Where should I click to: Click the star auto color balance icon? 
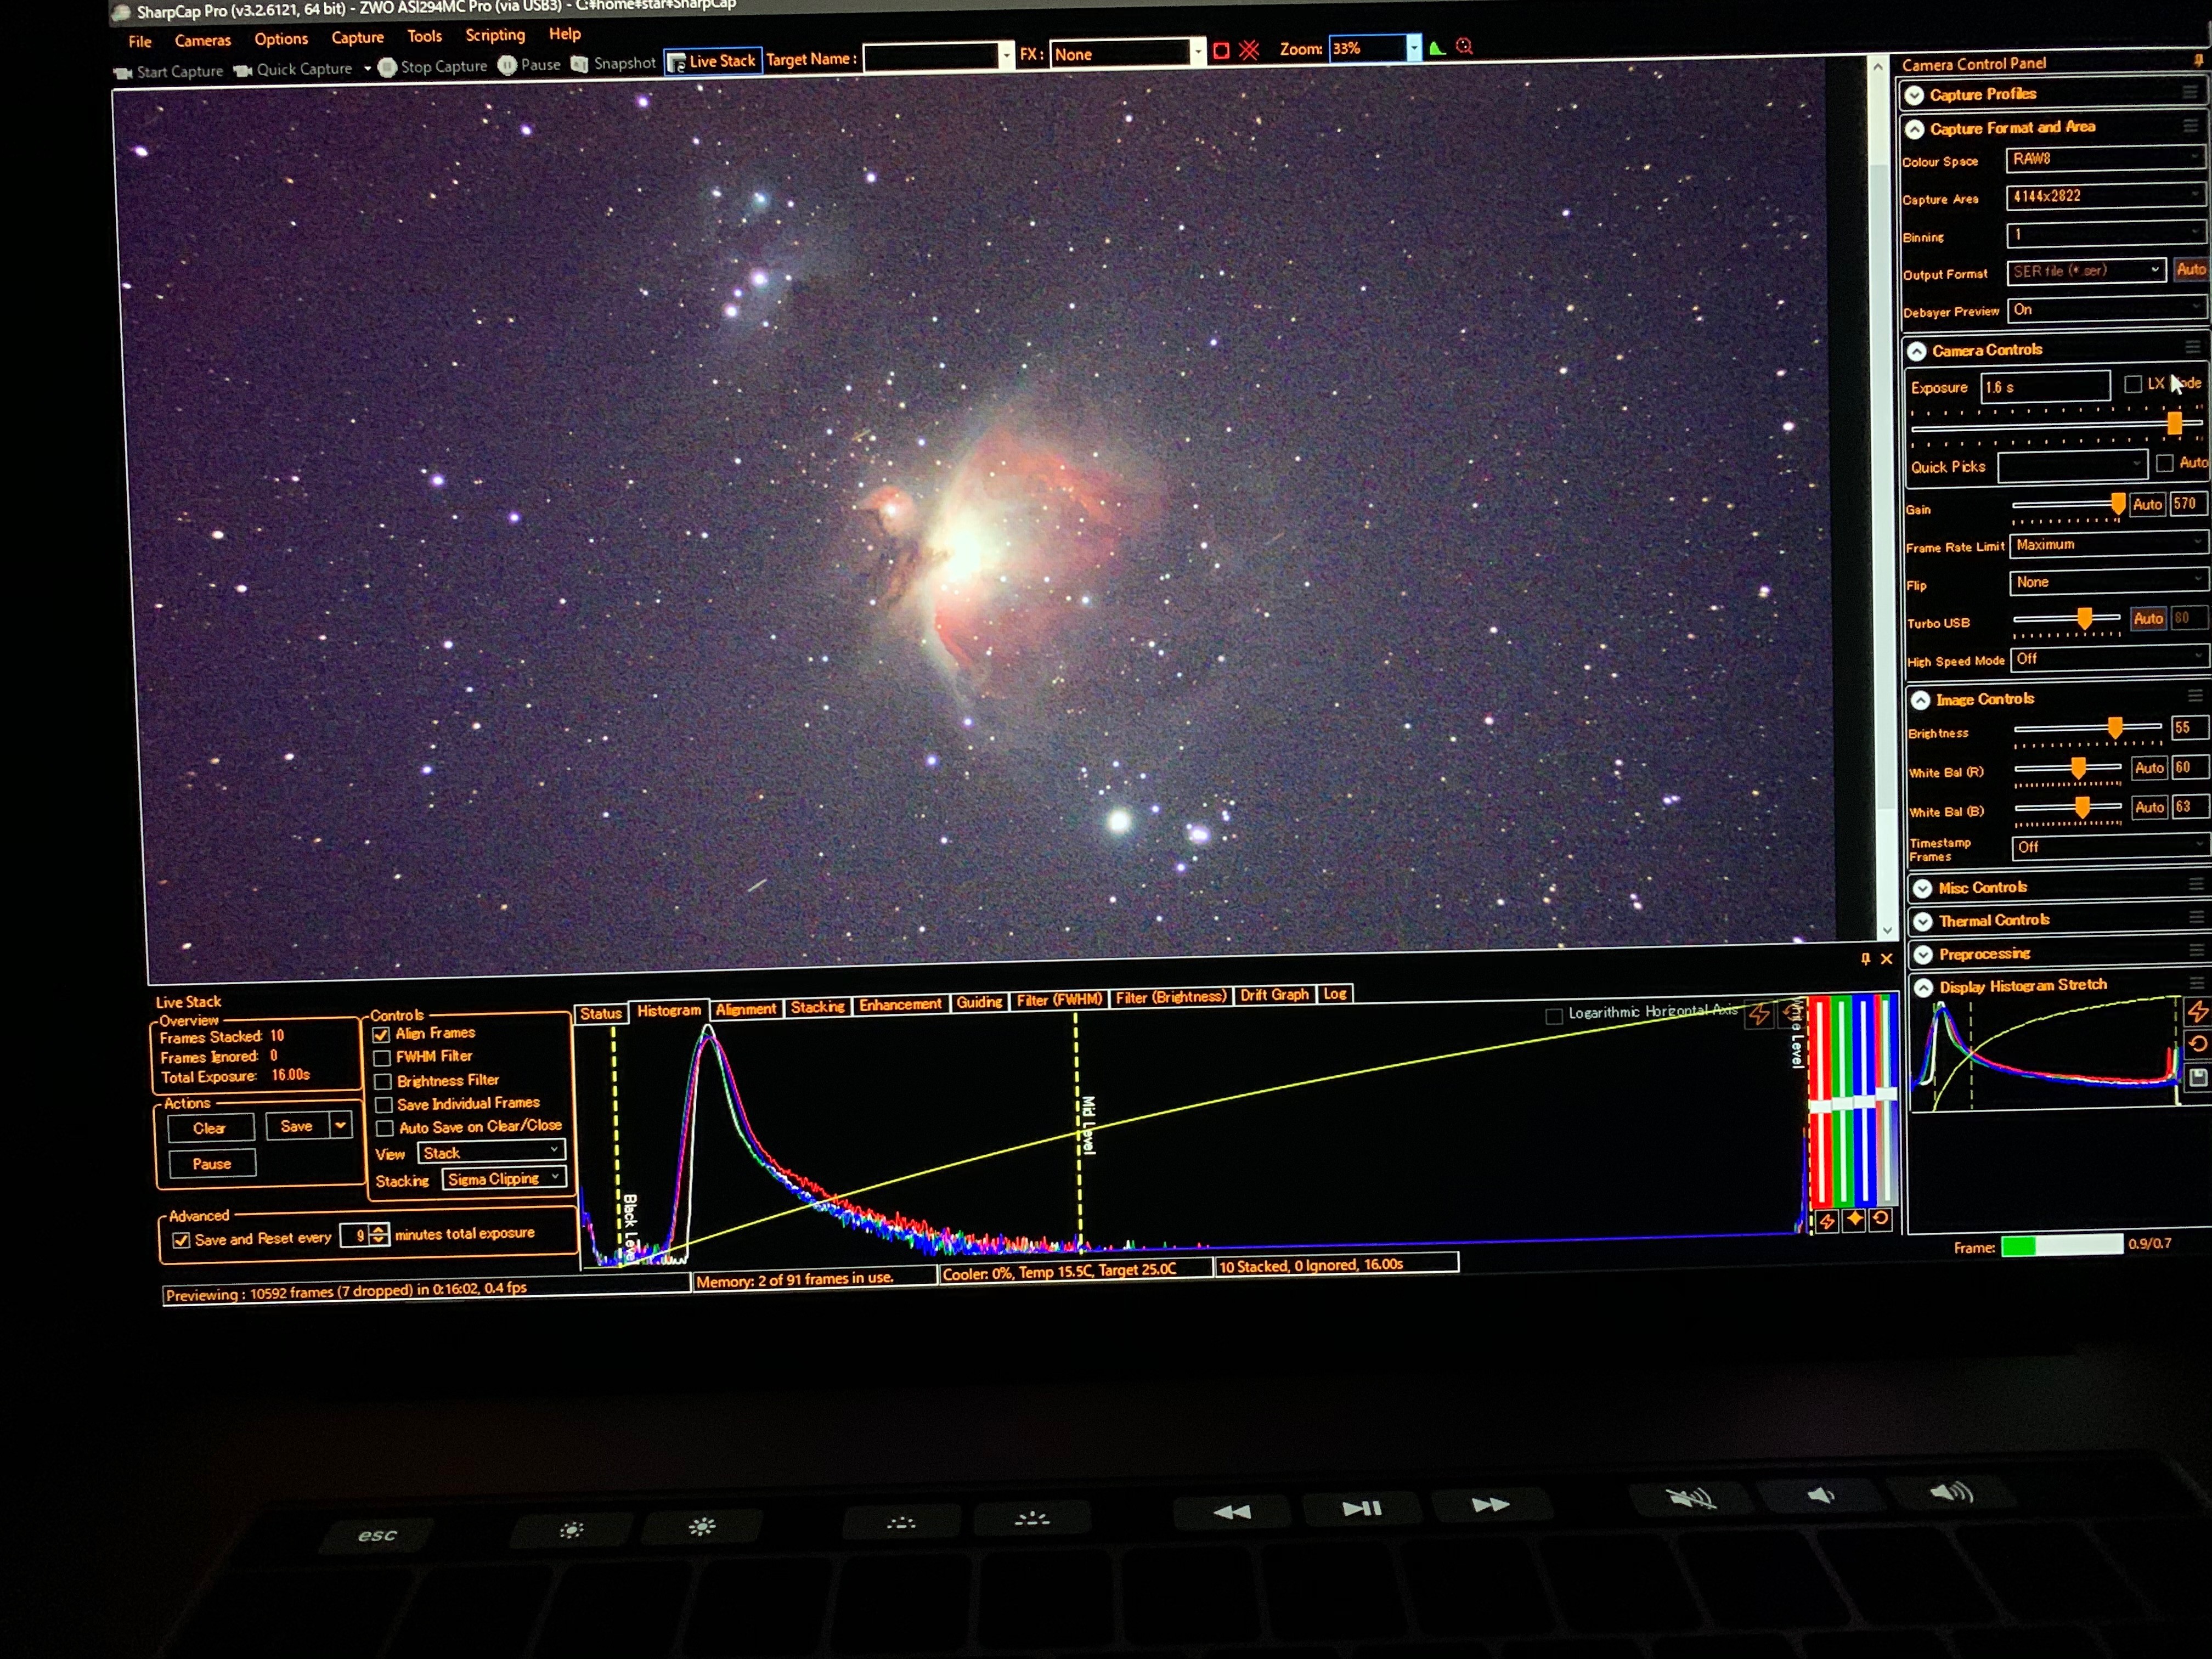(x=1854, y=1219)
